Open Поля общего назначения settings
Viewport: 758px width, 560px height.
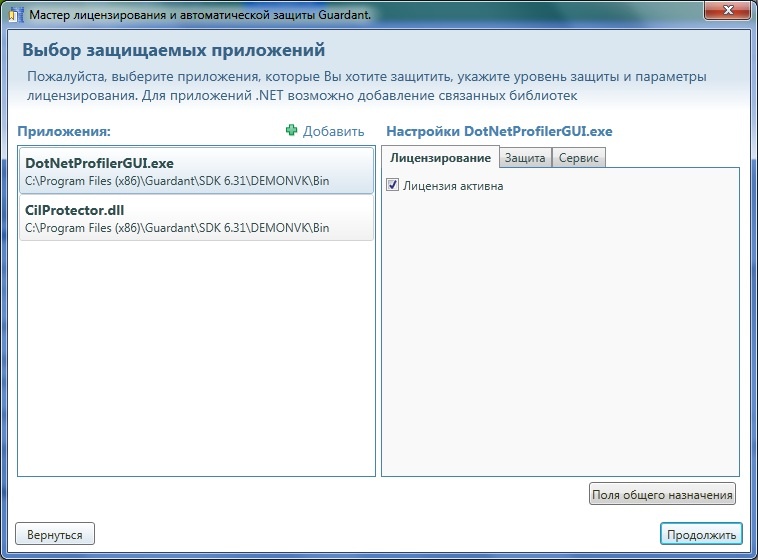662,494
